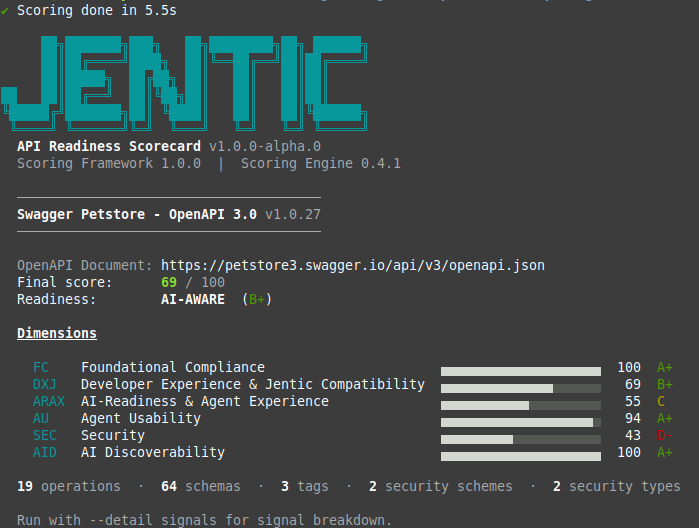699x528 pixels.
Task: Click 'Developer Experience & Jentic Compatibility' label
Action: 253,384
